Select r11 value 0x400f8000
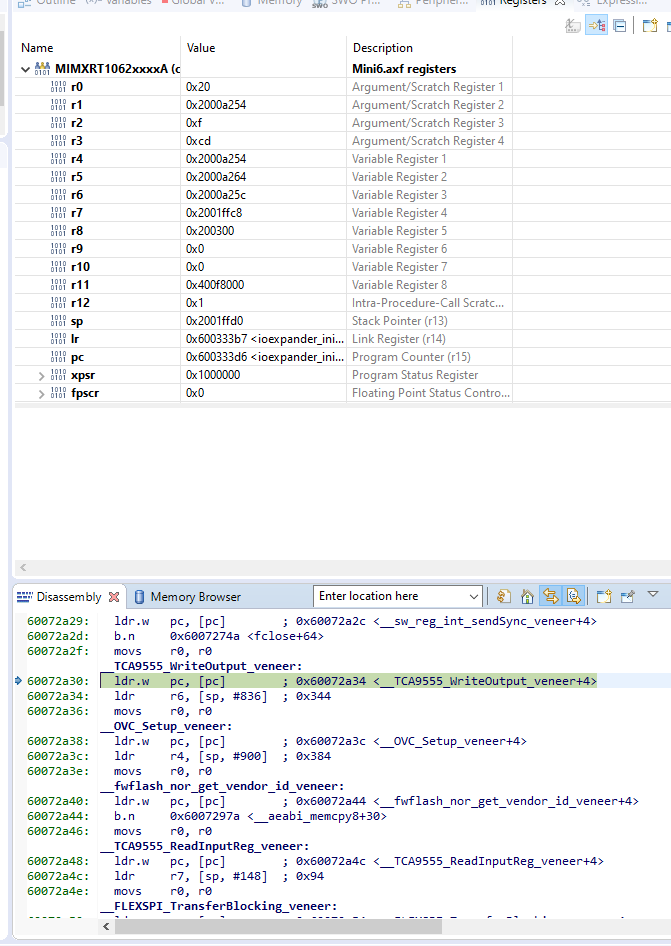This screenshot has width=671, height=946. (215, 285)
